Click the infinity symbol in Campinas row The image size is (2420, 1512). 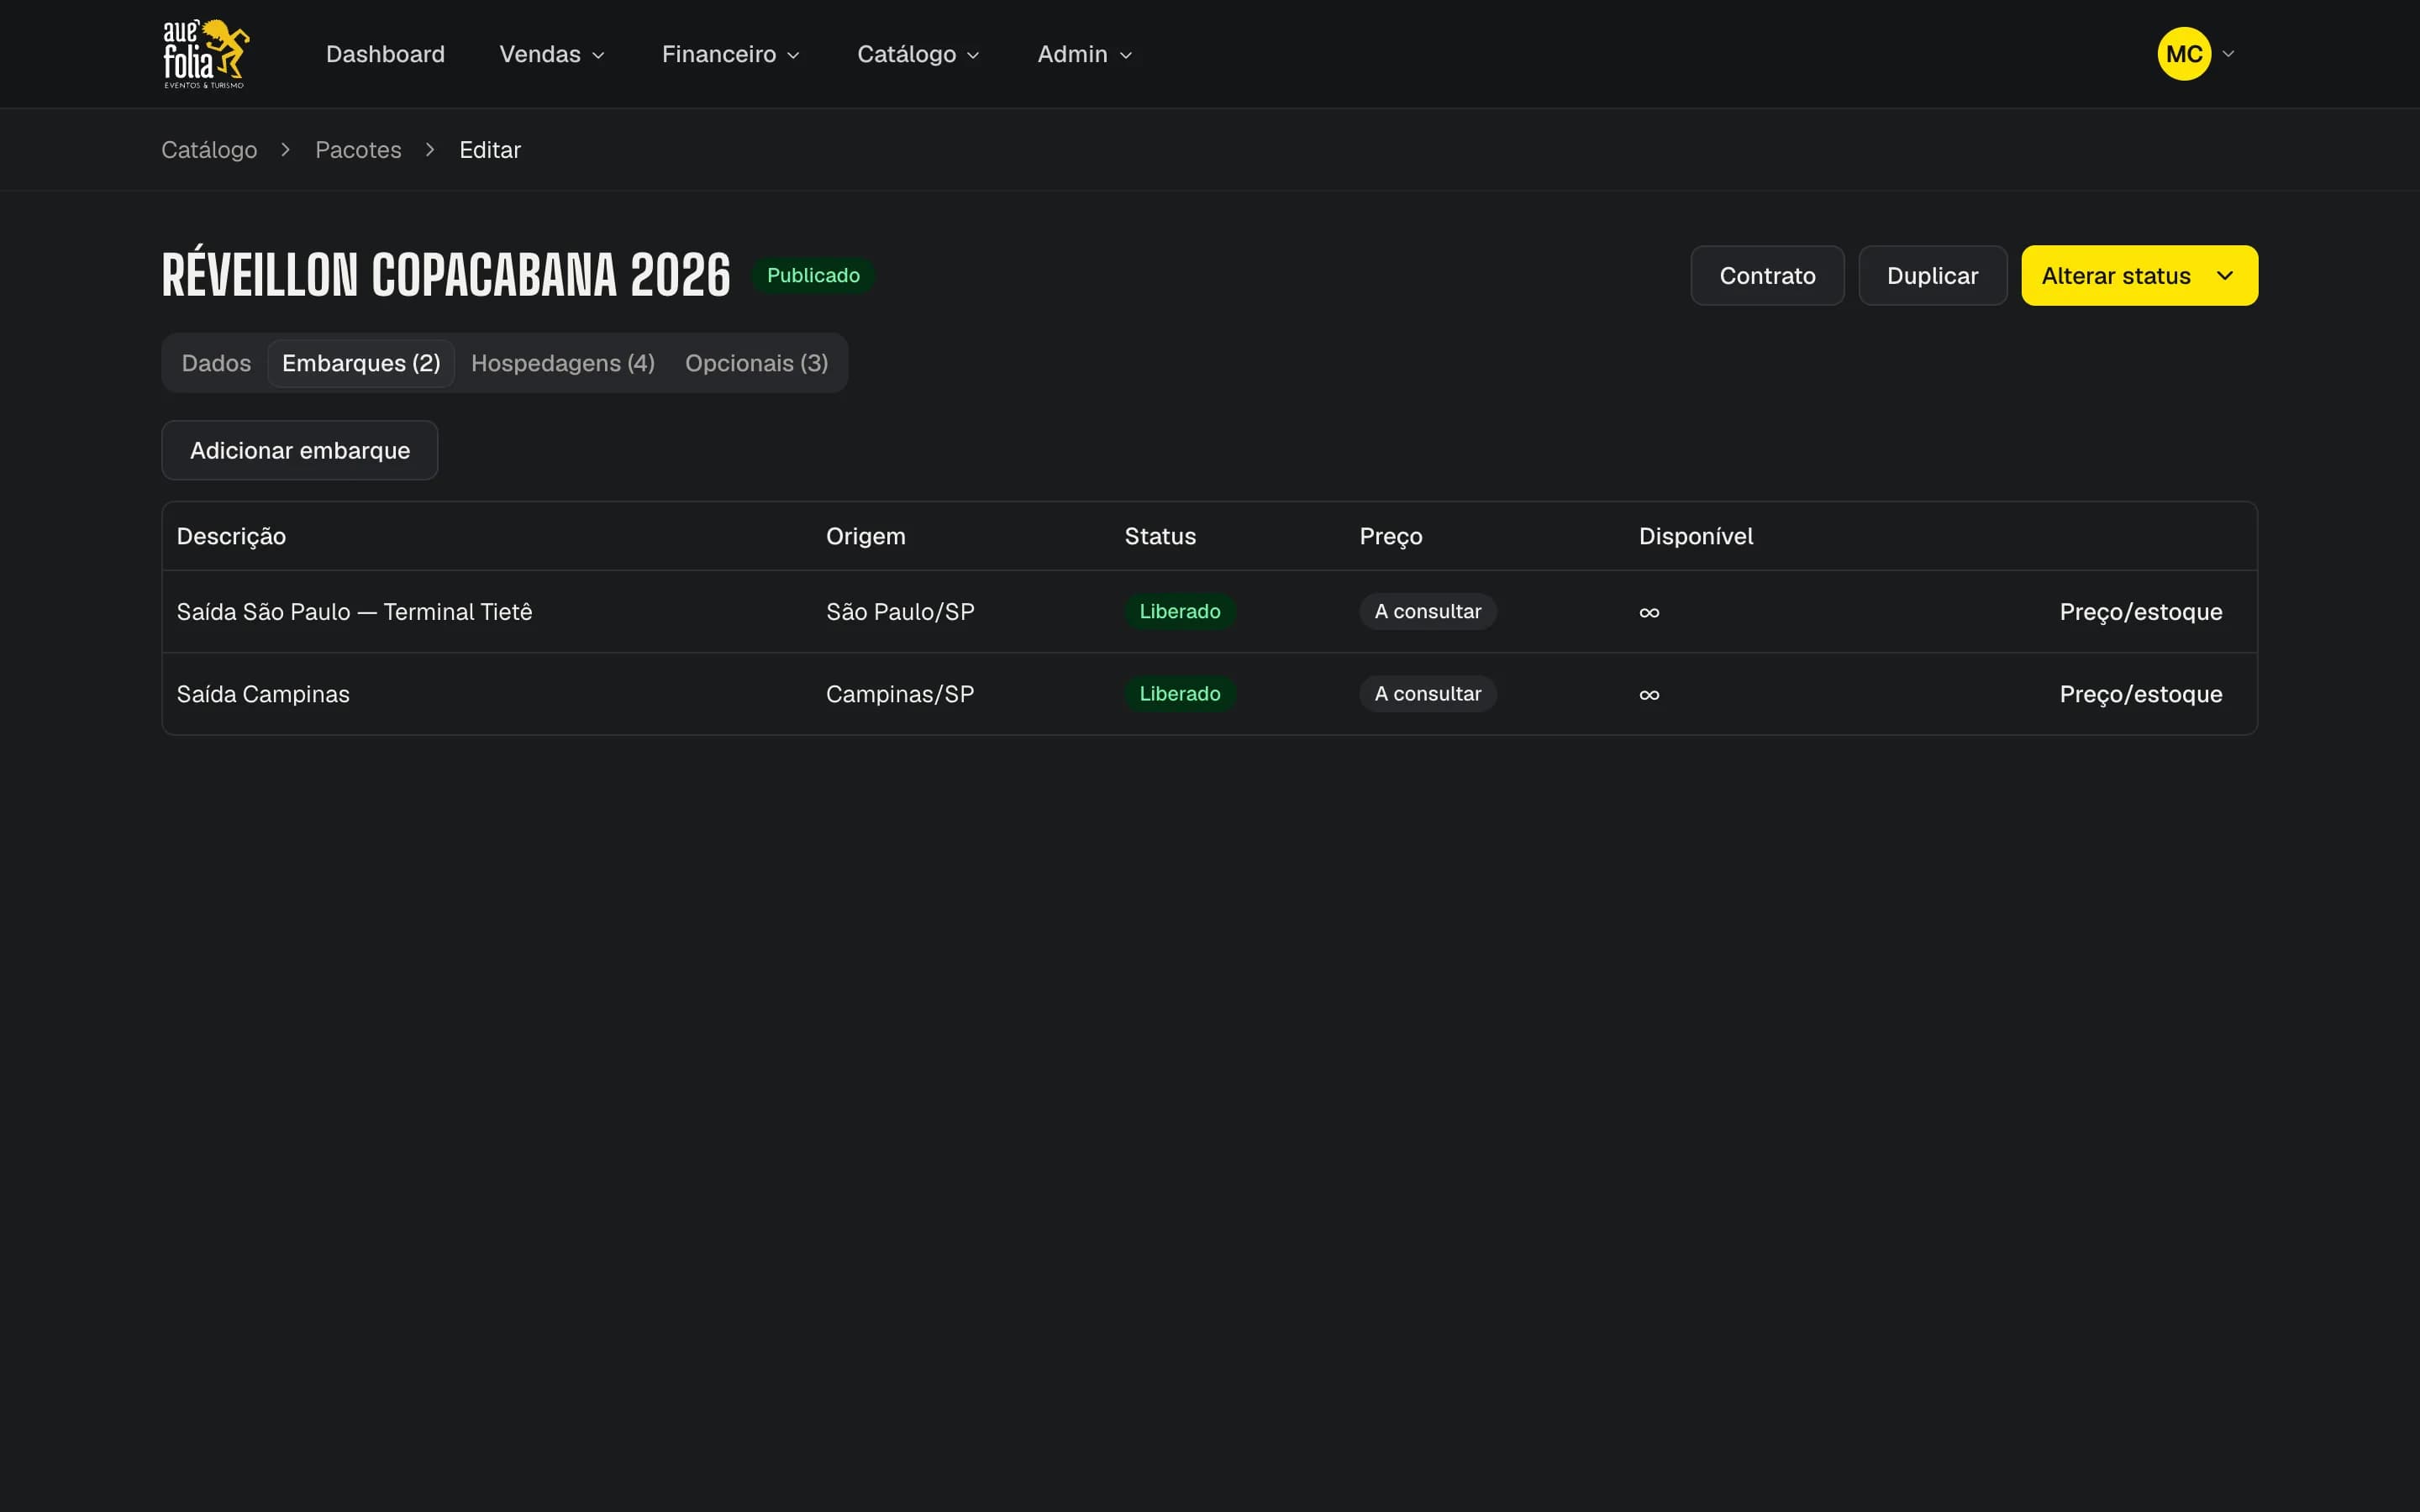tap(1649, 695)
